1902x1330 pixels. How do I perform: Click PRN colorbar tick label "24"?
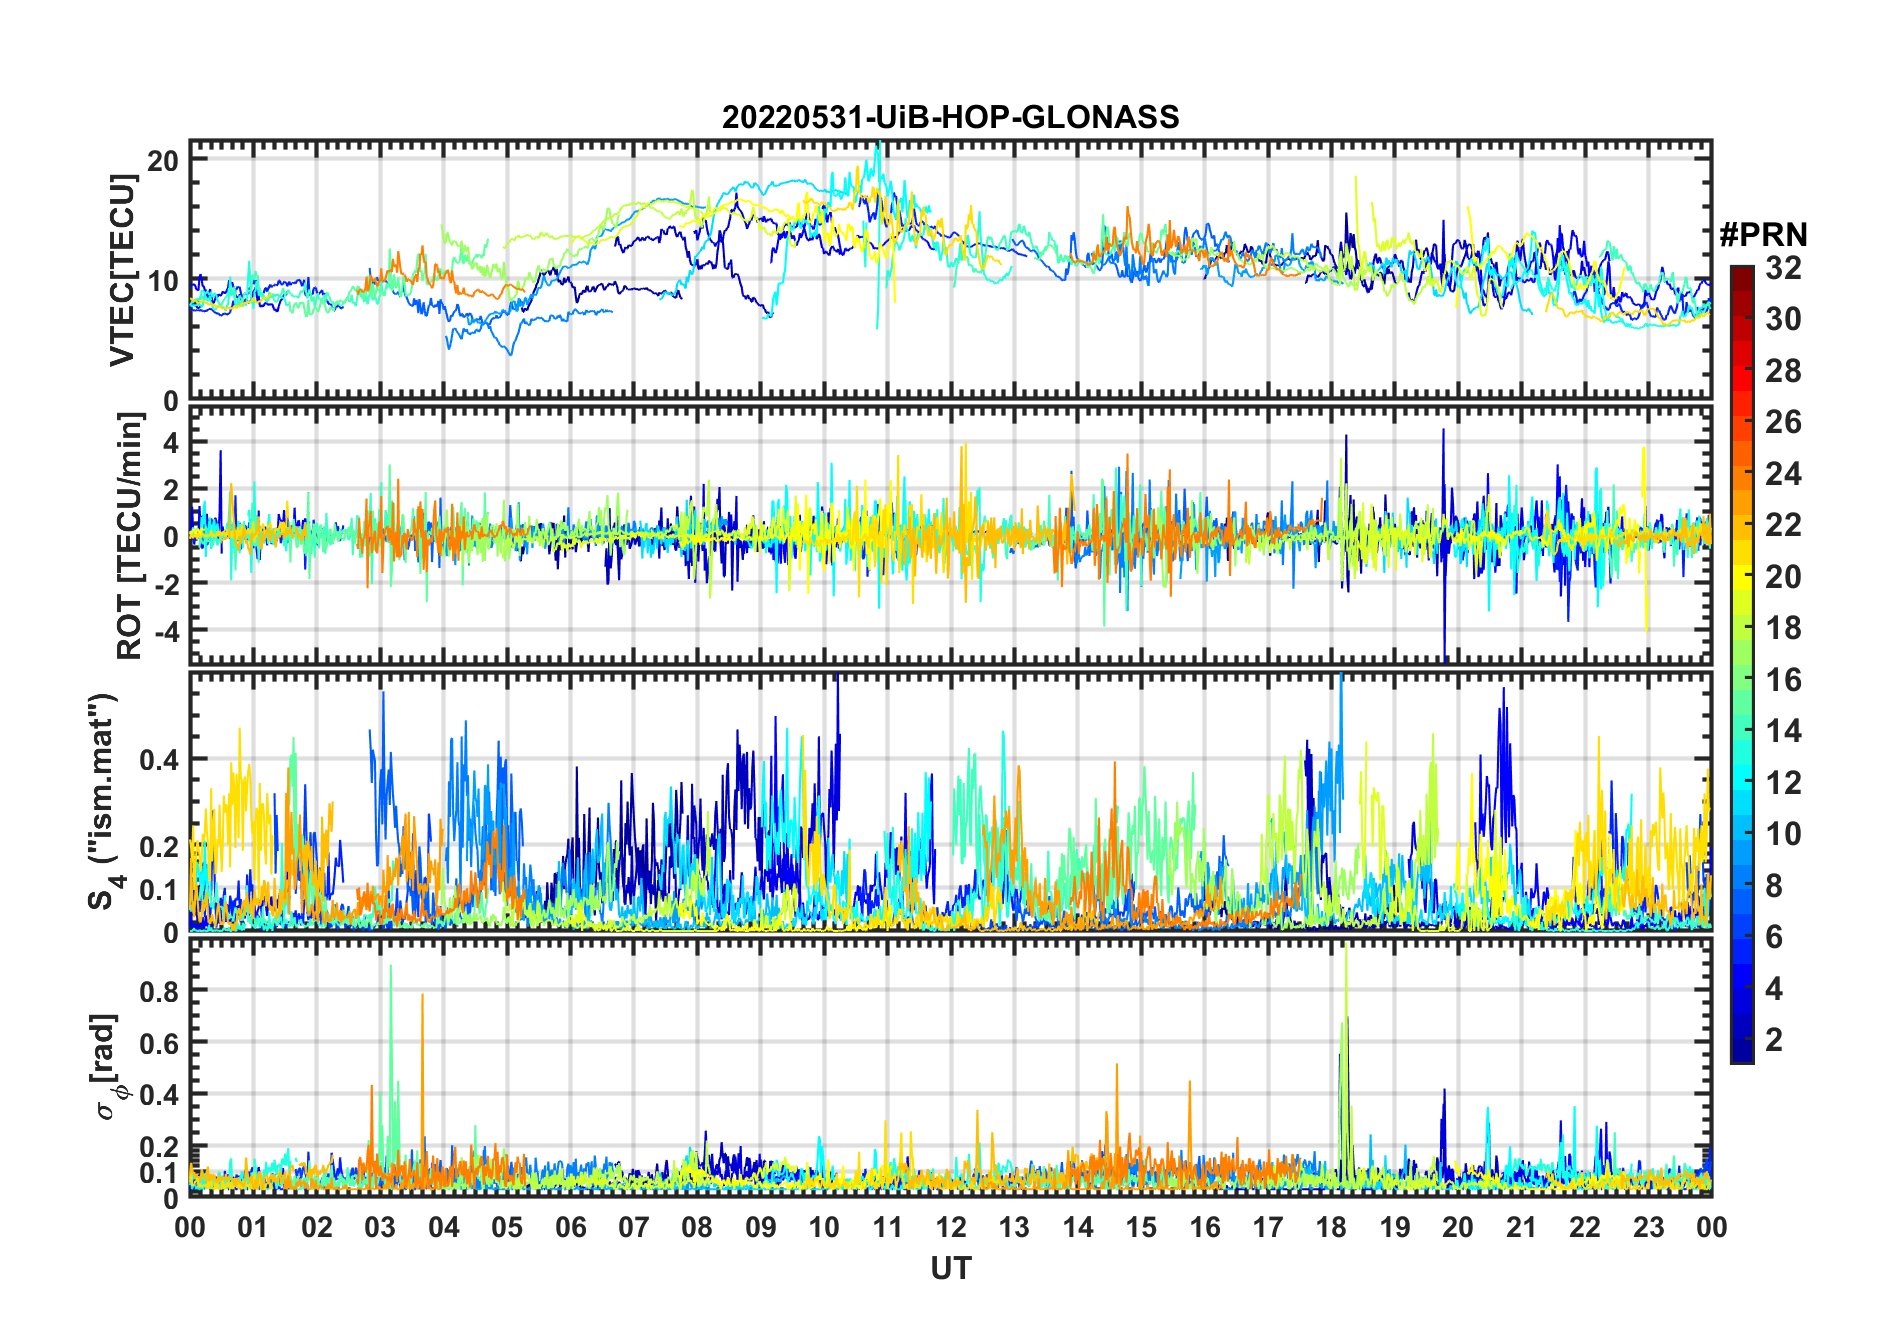1783,474
